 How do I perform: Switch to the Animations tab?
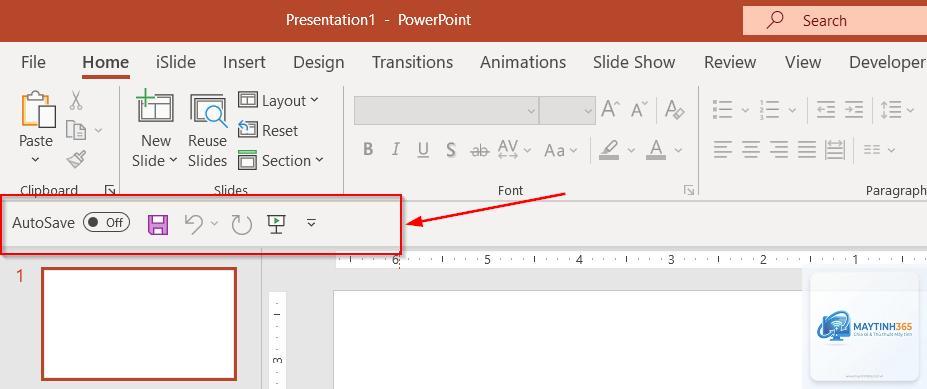(523, 62)
